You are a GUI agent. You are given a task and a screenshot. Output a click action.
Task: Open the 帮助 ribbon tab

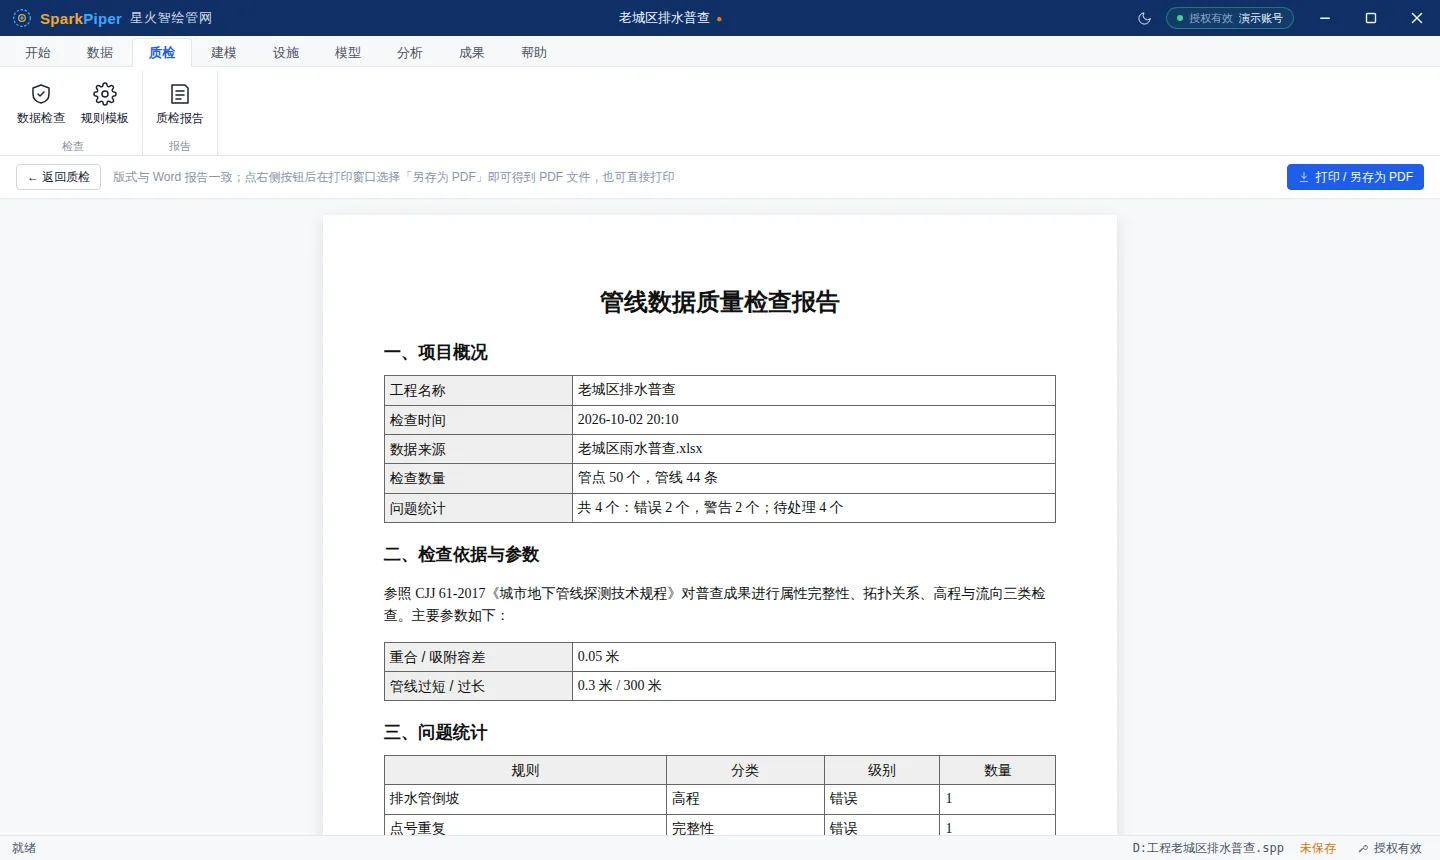[x=534, y=53]
